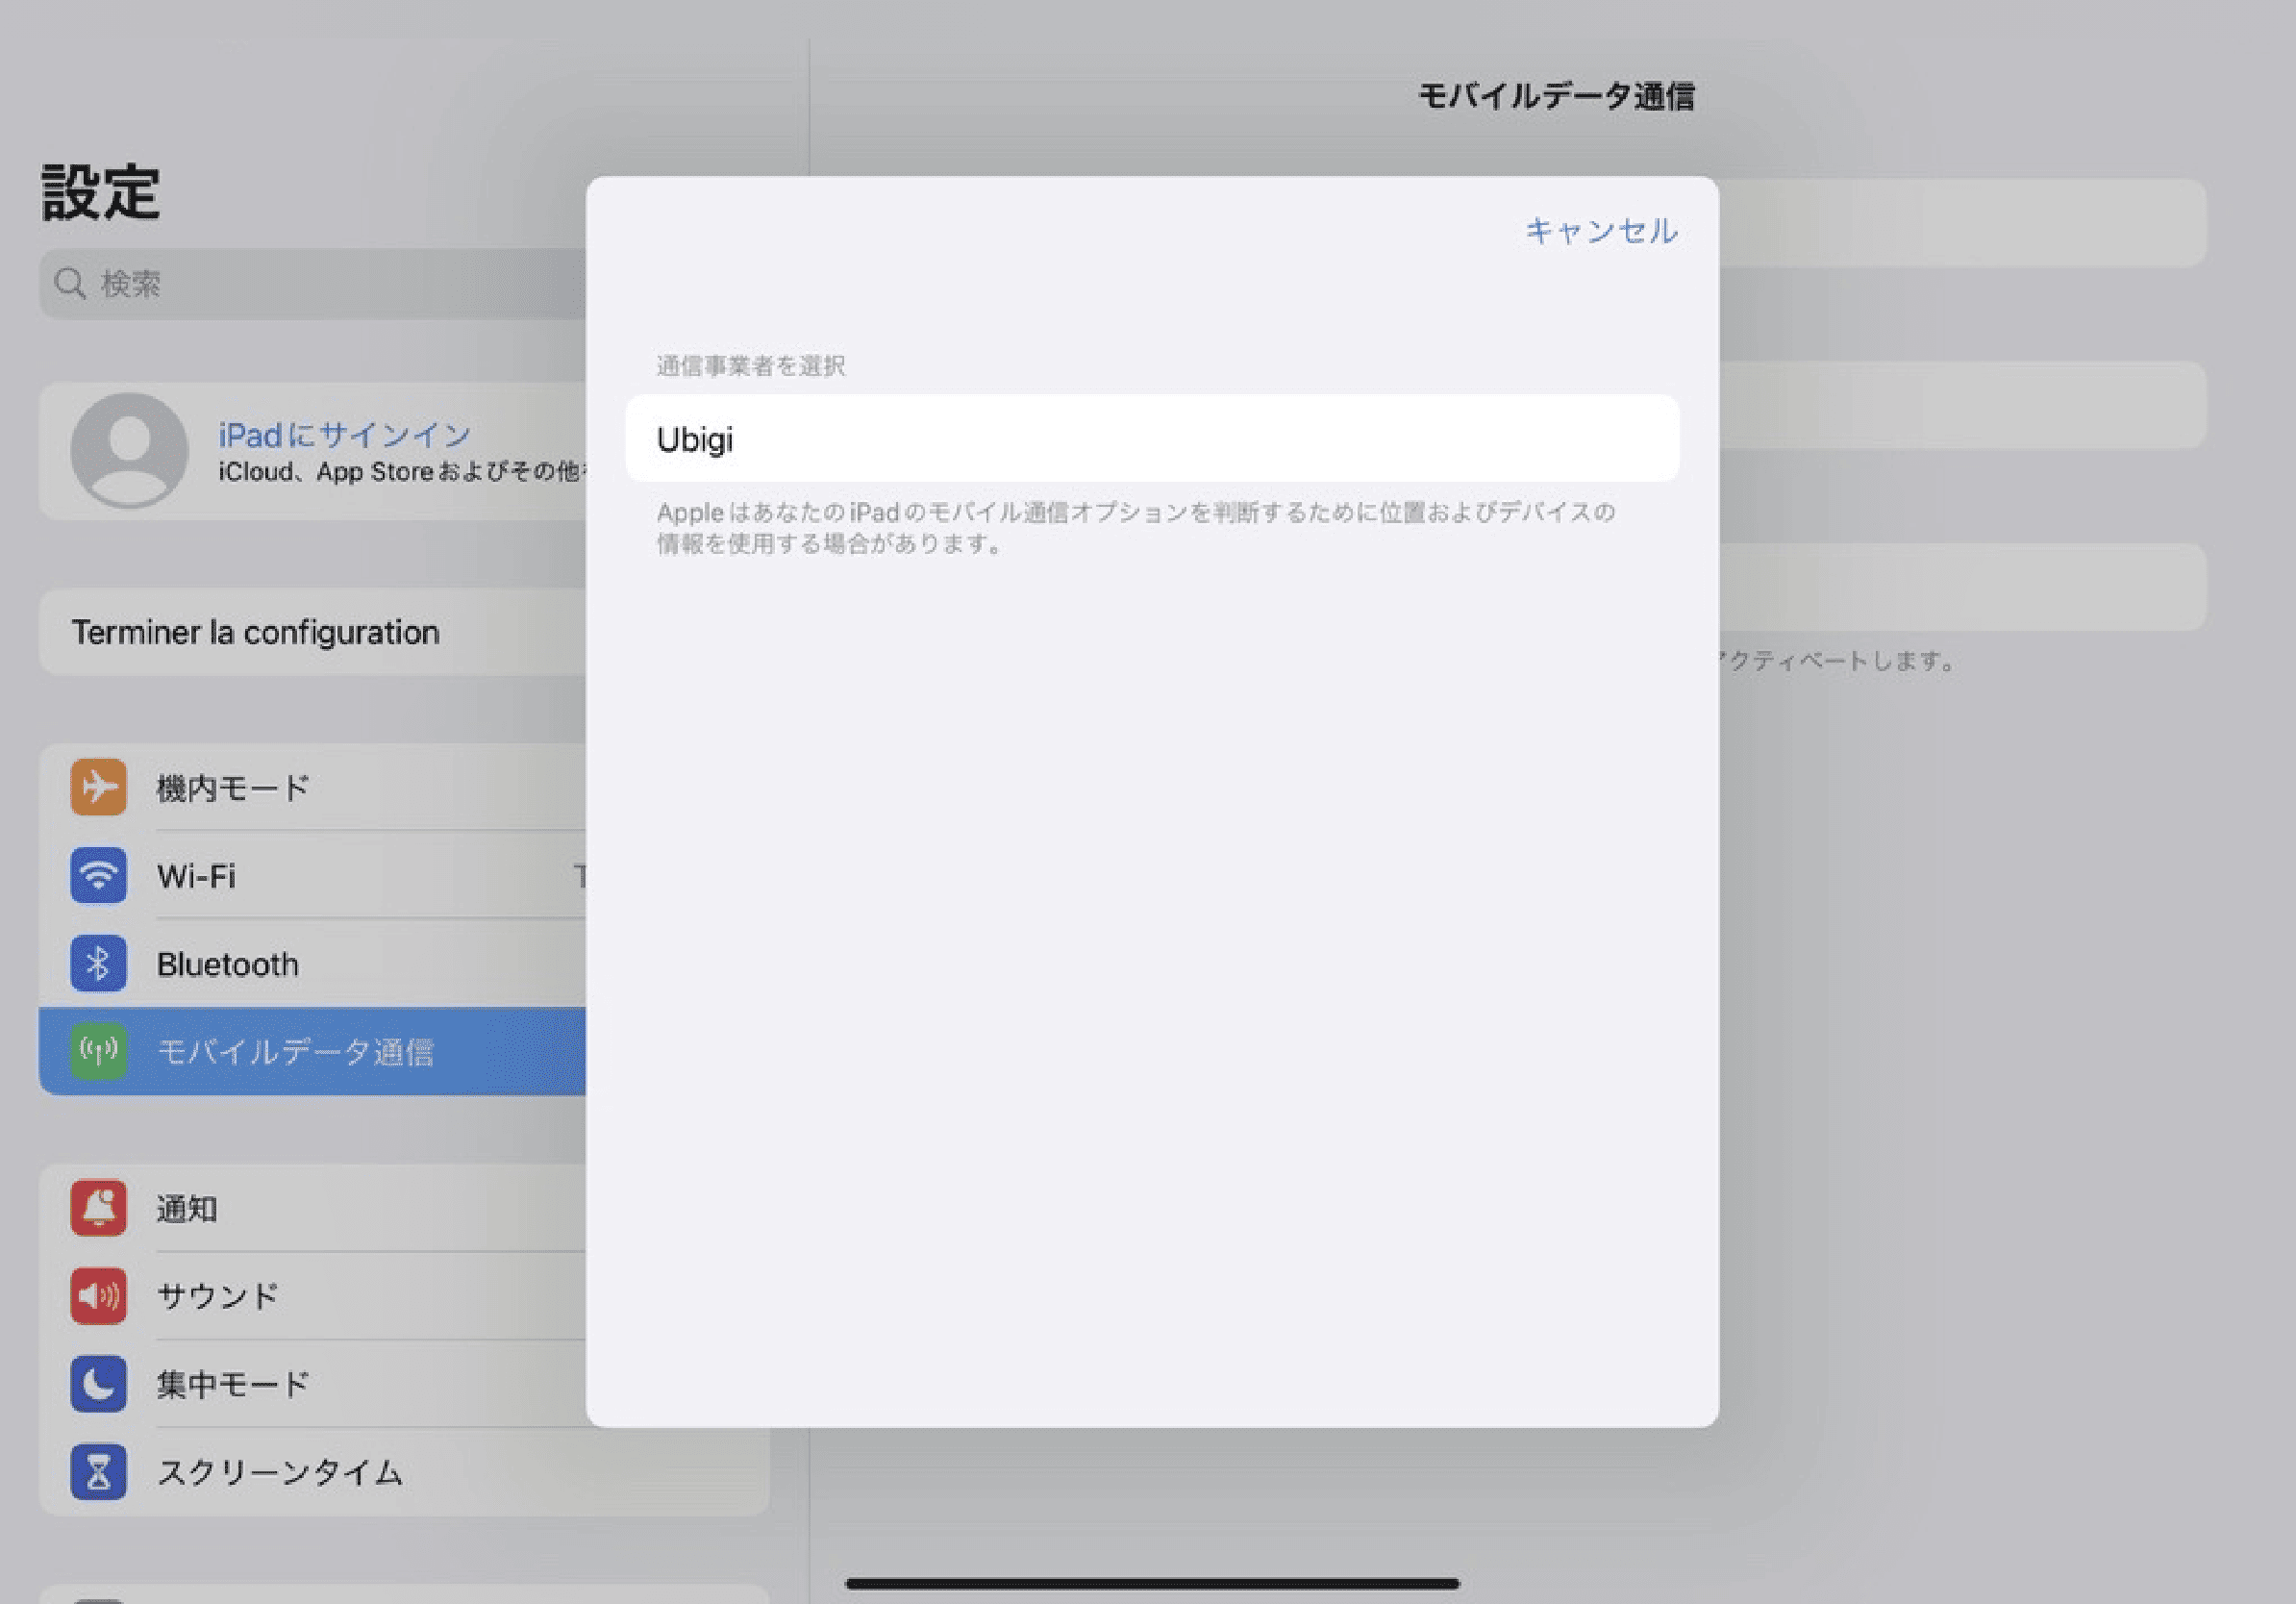Open the 集中モード settings row

(313, 1384)
